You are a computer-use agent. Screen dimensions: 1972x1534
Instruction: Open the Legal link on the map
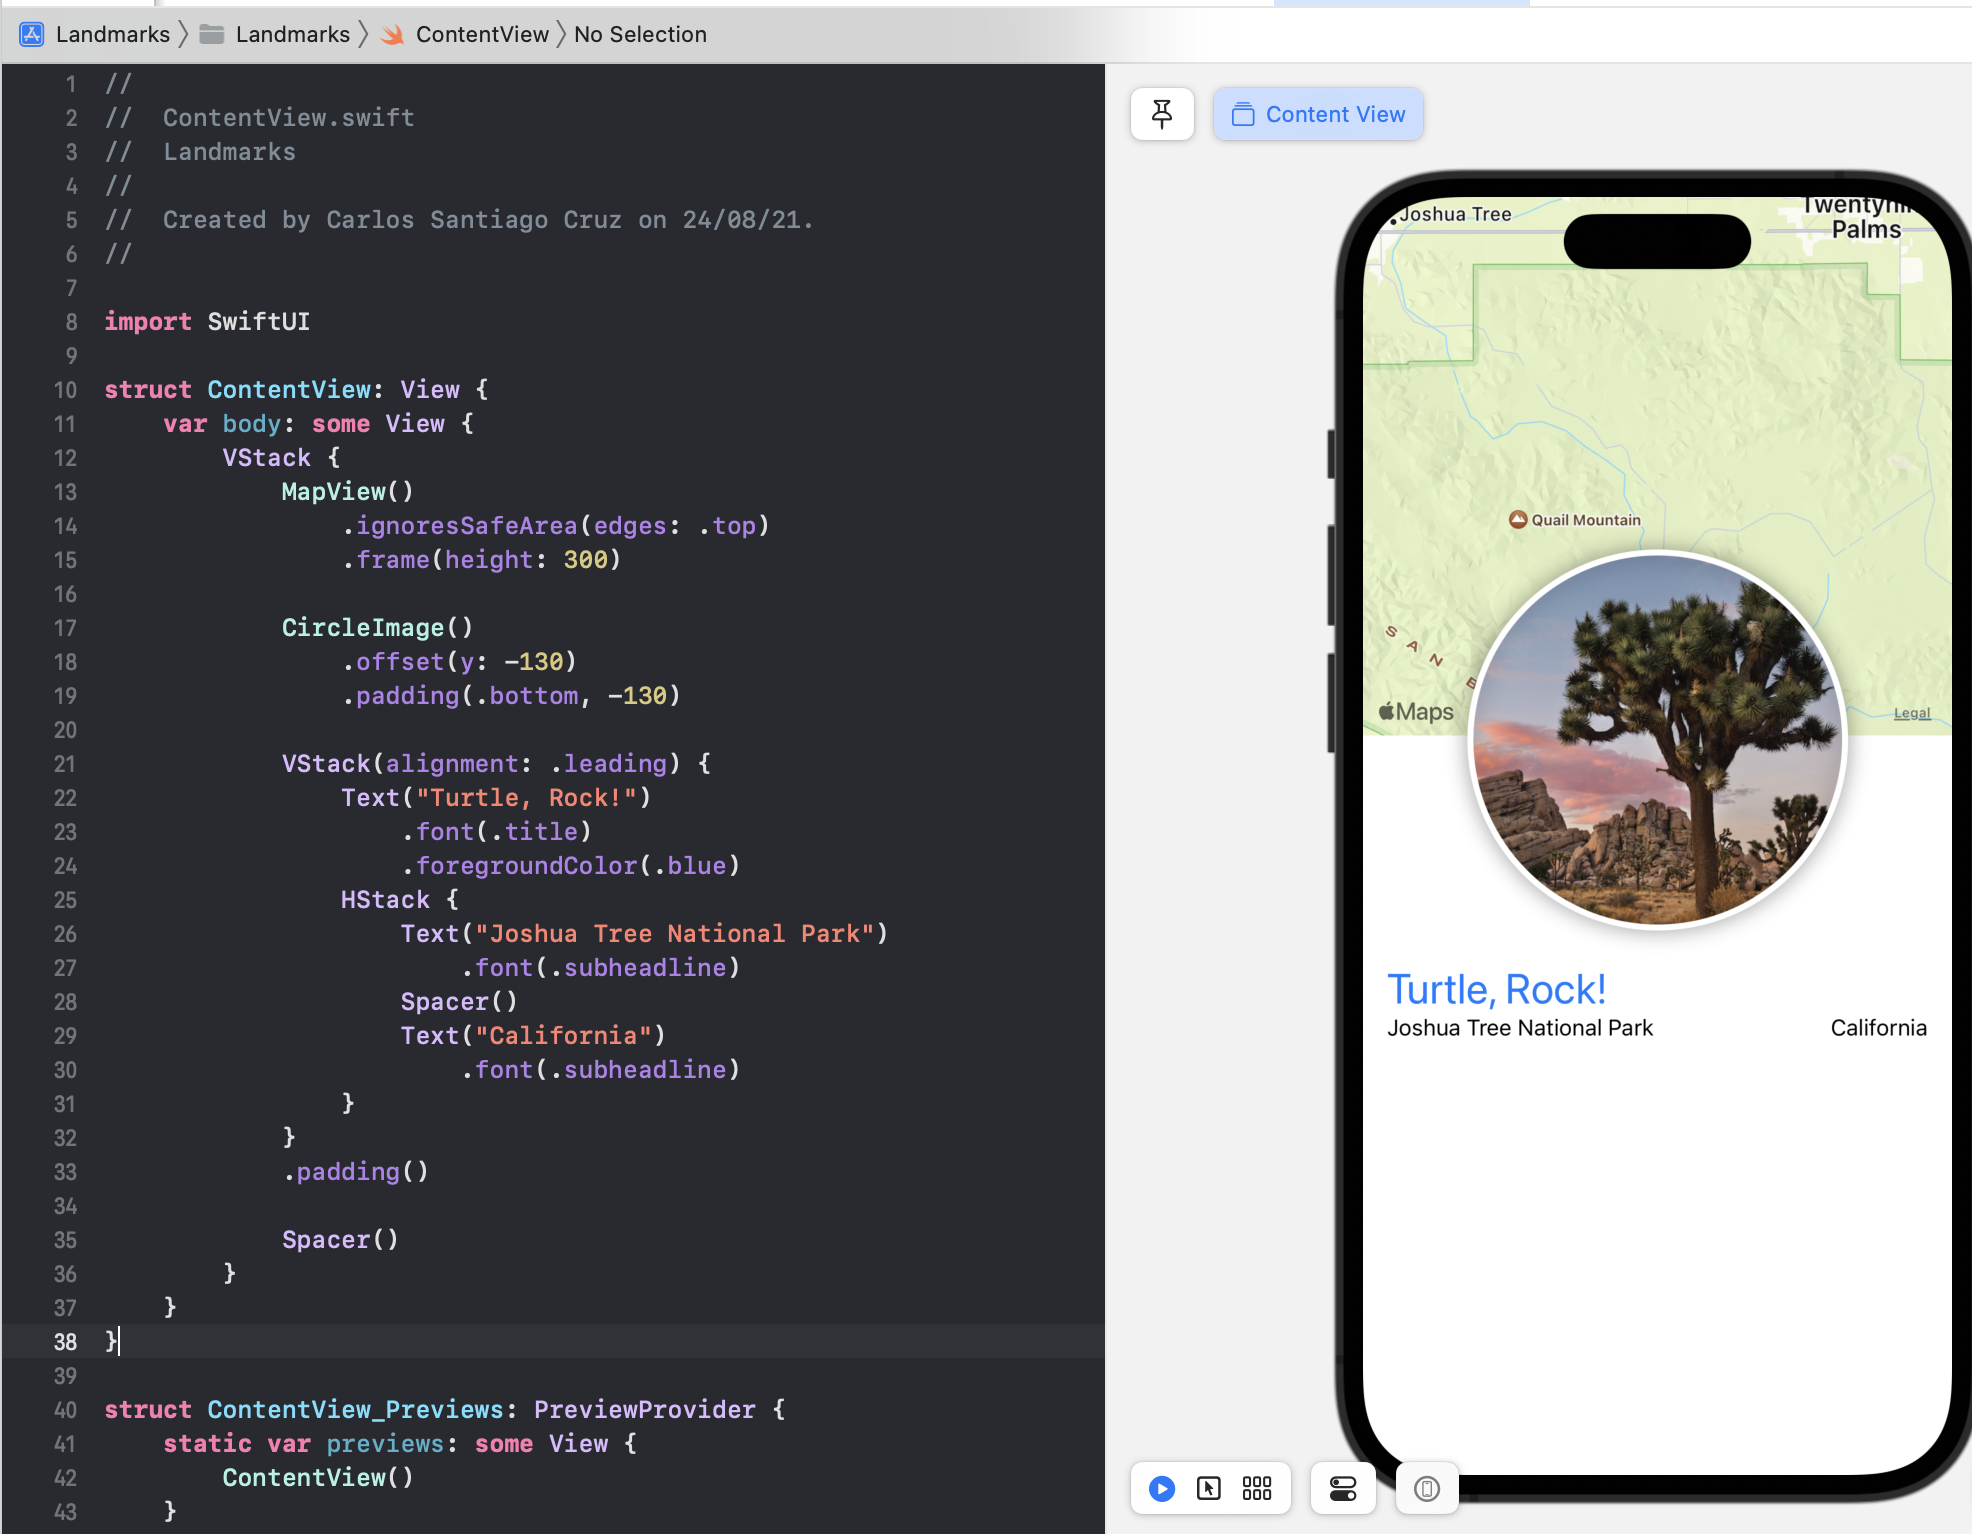(x=1911, y=713)
